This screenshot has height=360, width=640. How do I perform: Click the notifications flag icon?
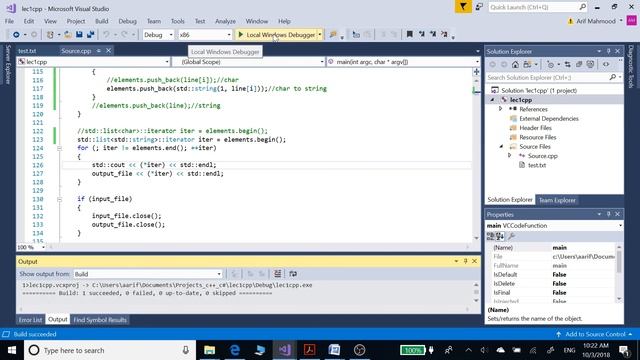coord(463,7)
